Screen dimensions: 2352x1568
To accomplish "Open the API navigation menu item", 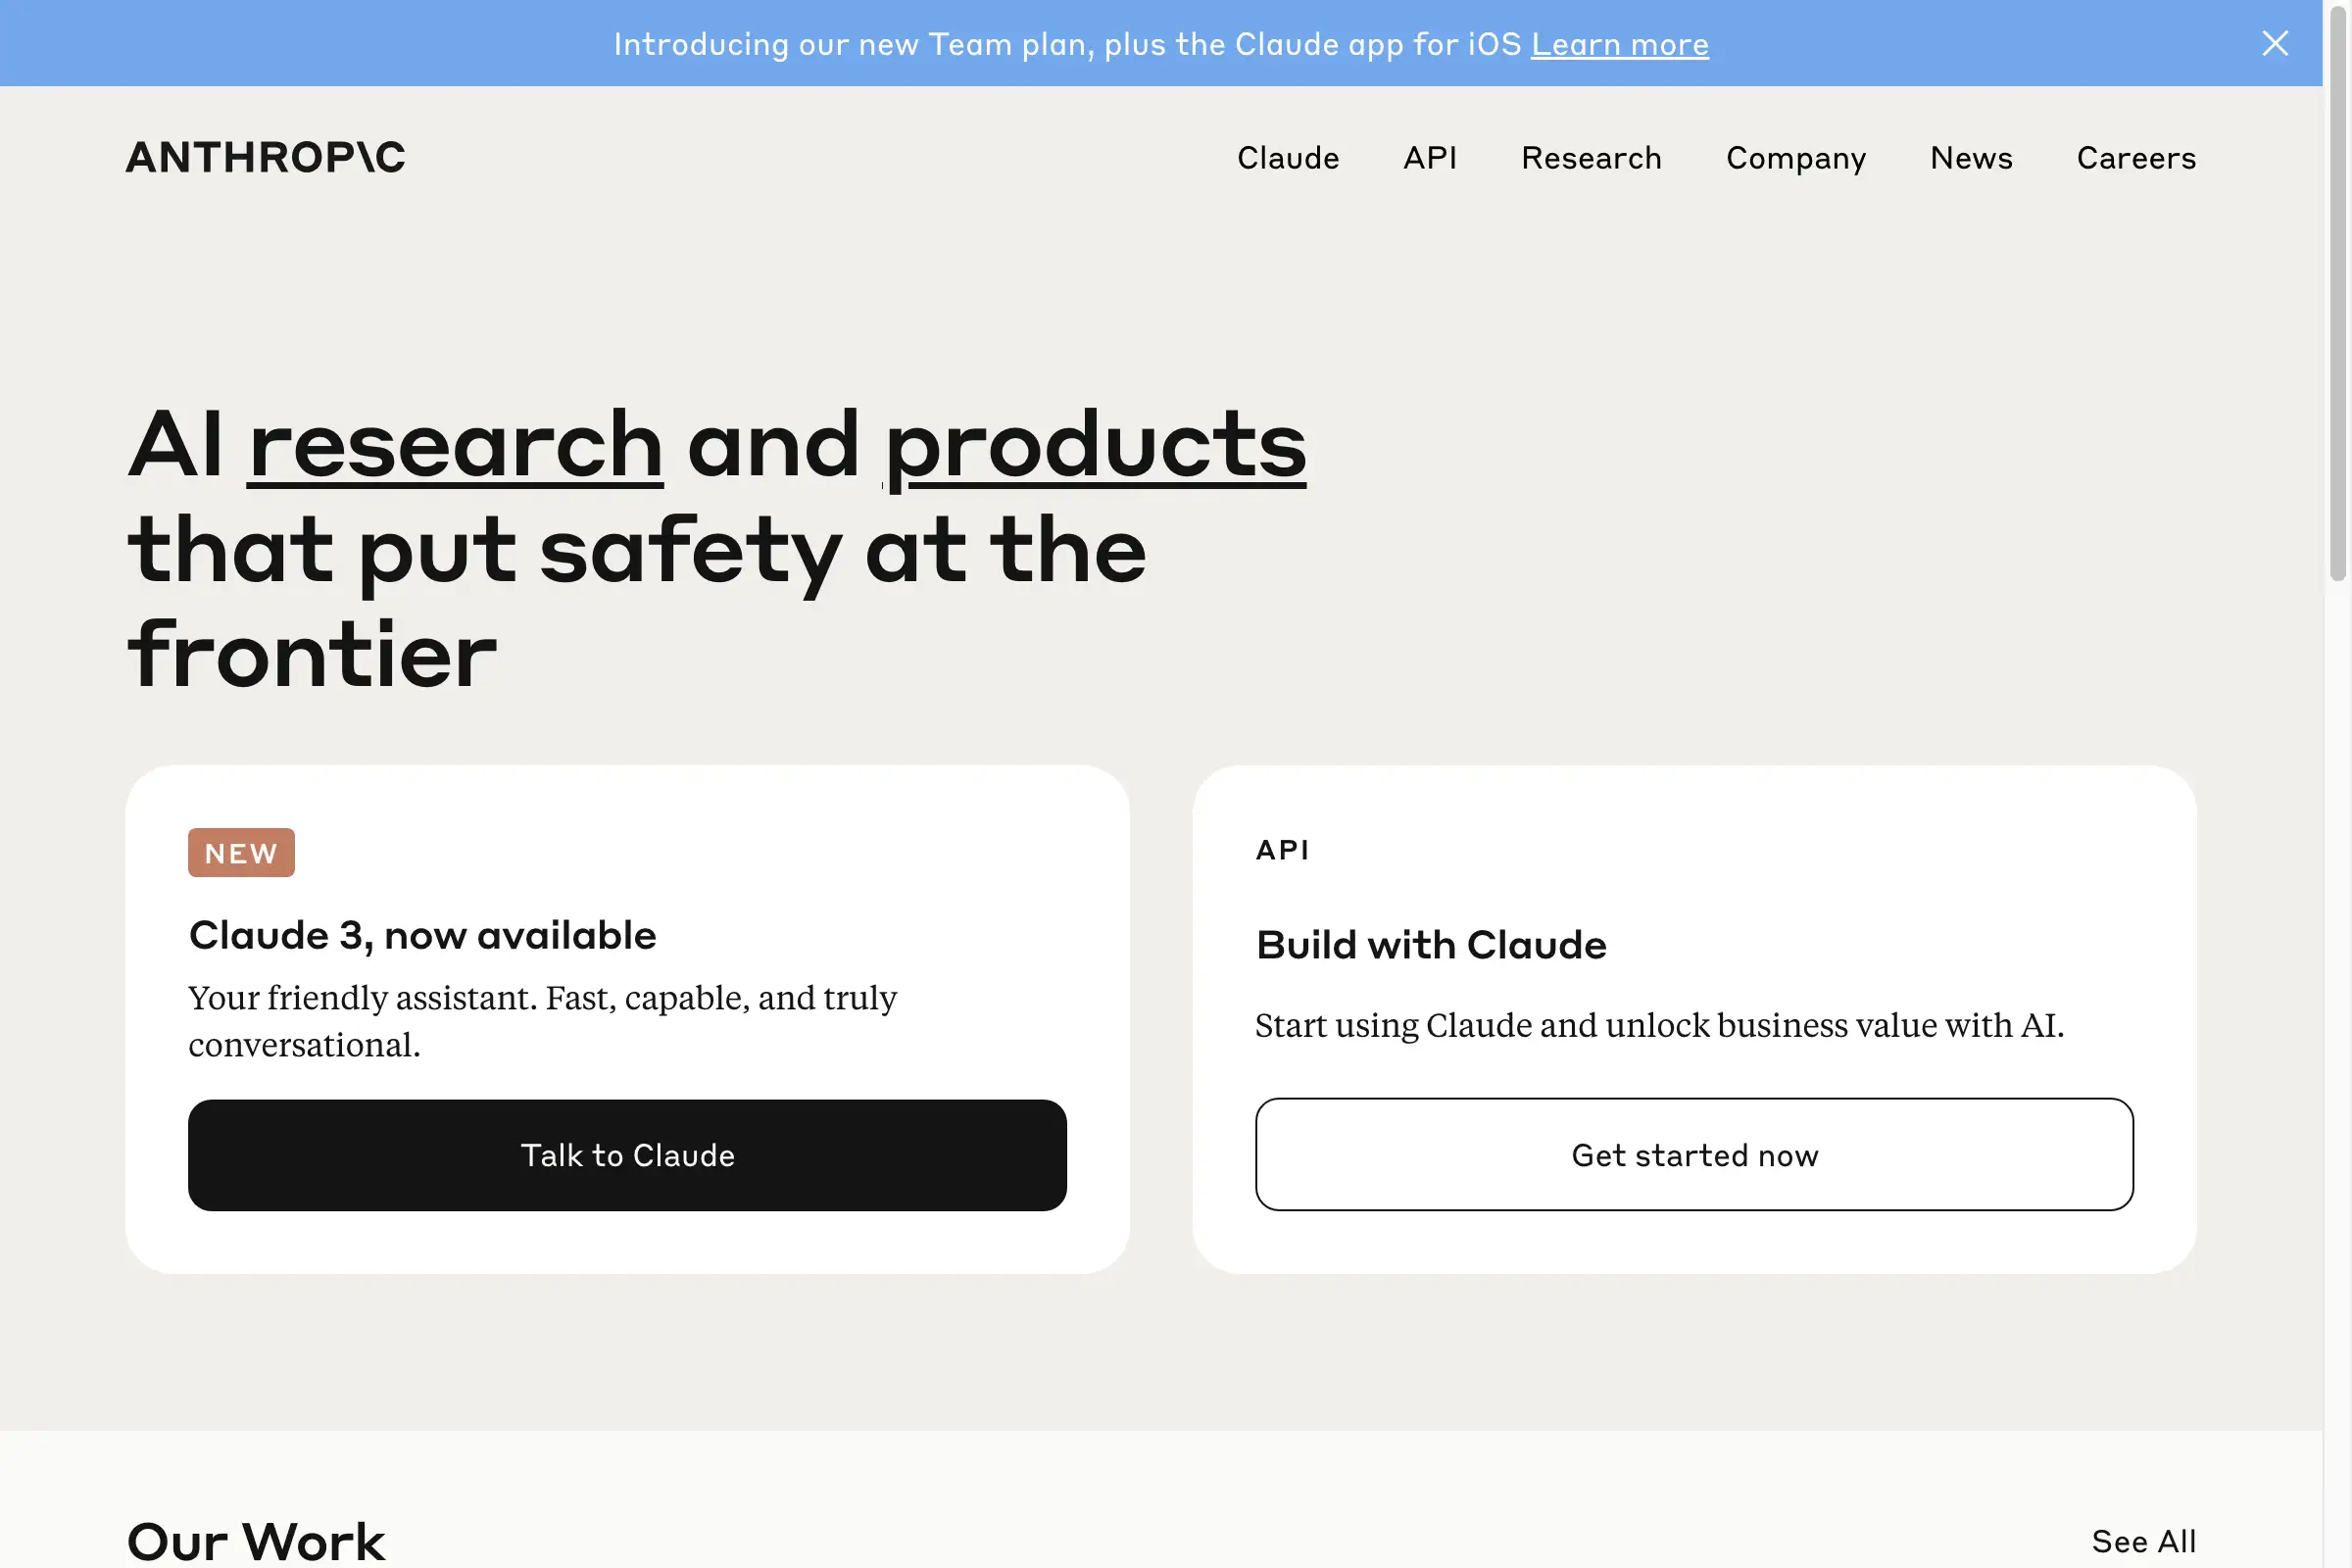I will pos(1430,158).
